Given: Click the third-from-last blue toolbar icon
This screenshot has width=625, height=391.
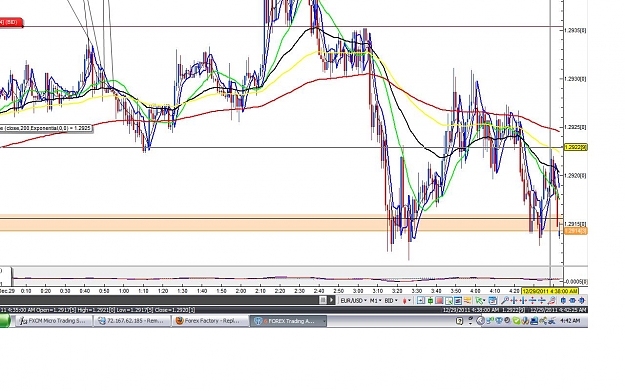Looking at the screenshot, I should click(563, 301).
